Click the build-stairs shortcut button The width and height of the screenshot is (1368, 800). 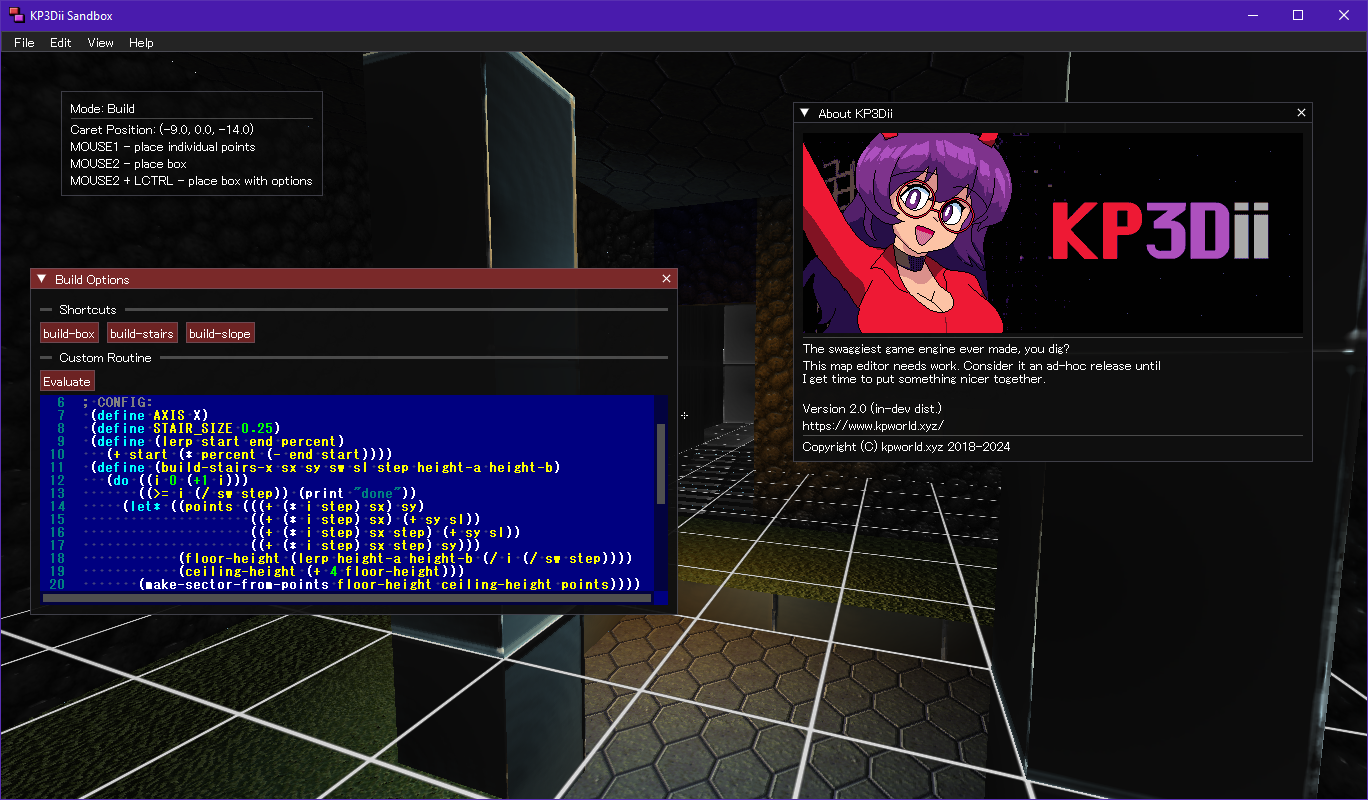(142, 333)
